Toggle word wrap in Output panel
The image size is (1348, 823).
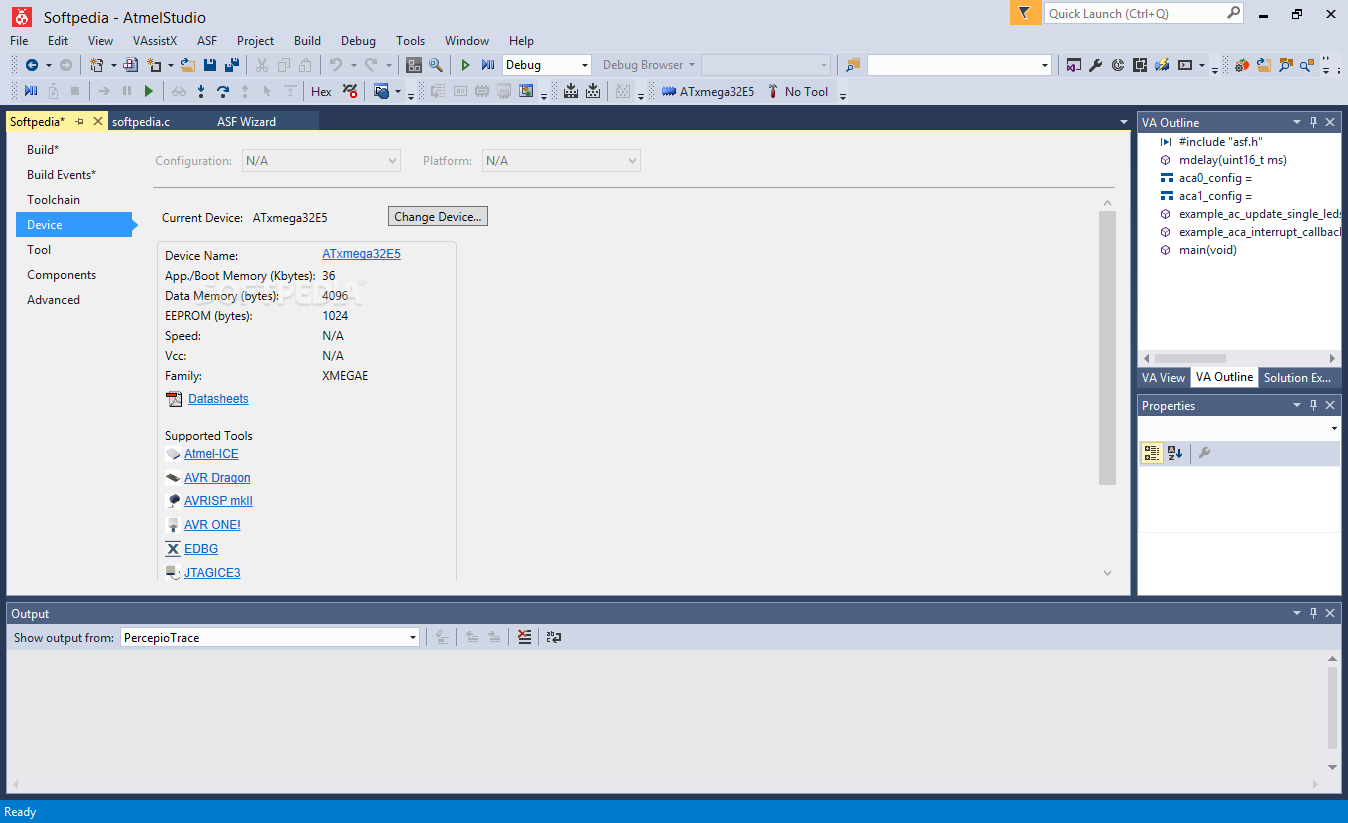pos(553,637)
